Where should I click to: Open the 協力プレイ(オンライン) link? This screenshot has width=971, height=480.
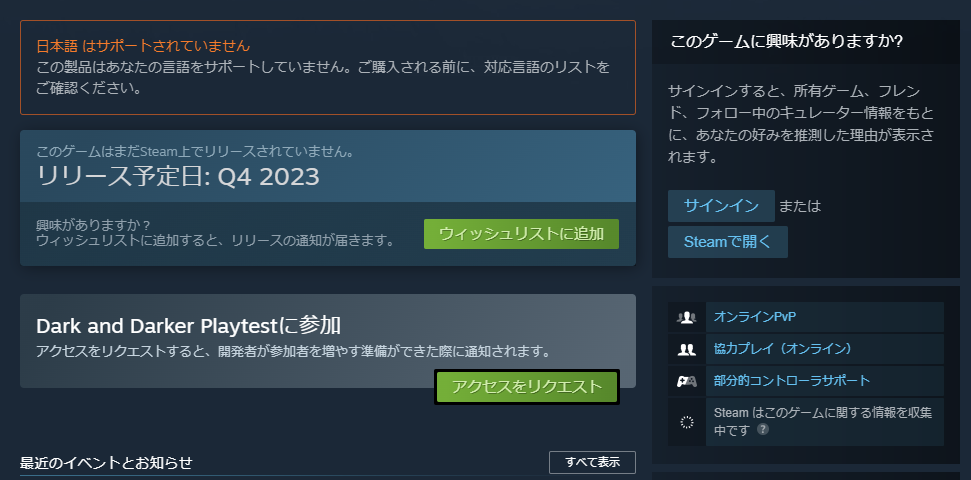coord(783,349)
